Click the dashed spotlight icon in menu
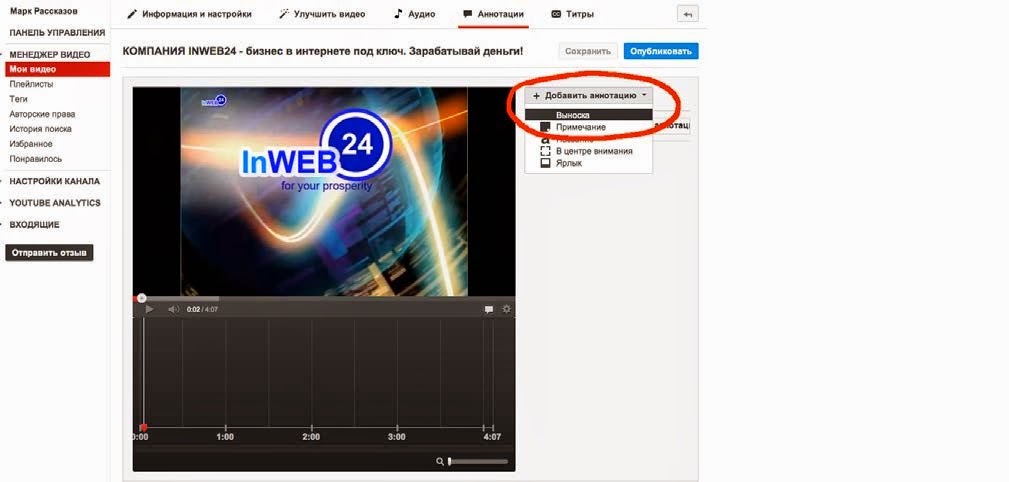 point(545,151)
